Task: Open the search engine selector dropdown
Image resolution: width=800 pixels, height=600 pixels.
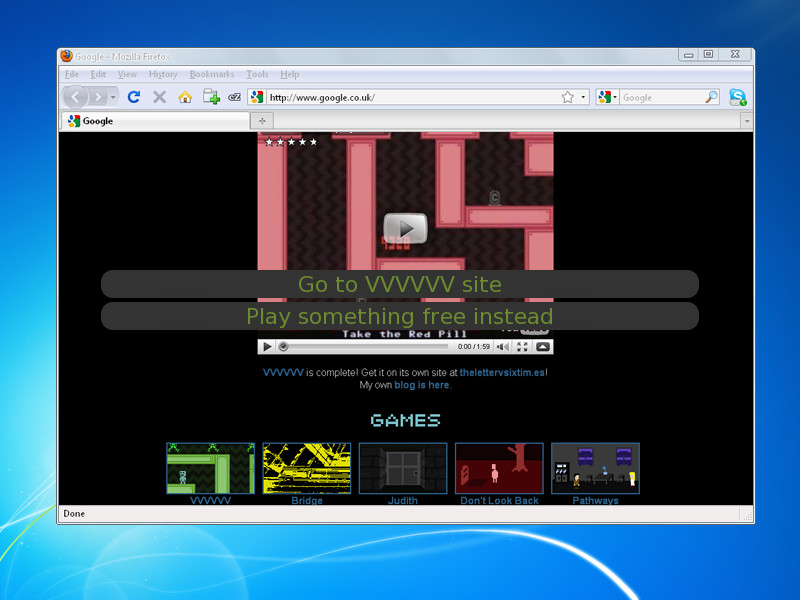Action: point(607,97)
